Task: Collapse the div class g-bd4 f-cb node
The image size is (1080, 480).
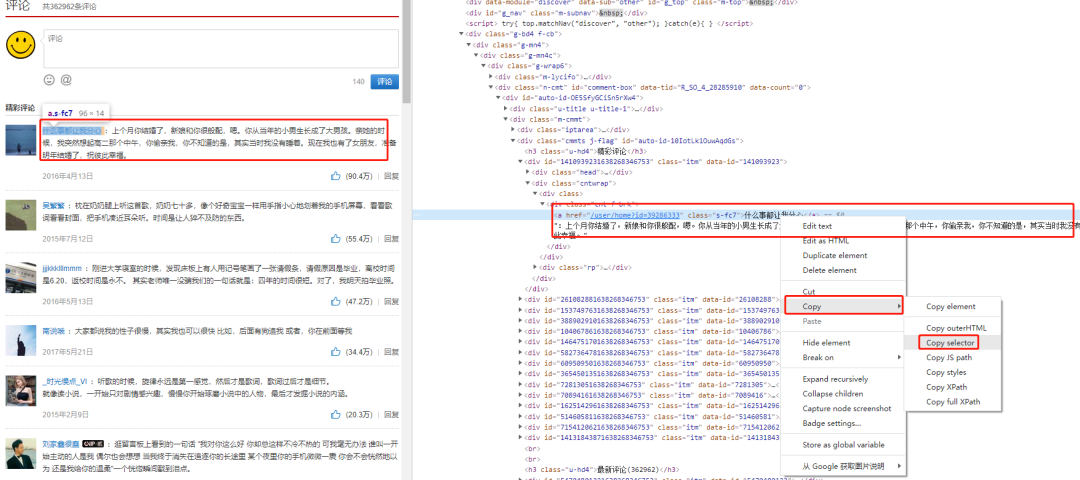Action: tap(462, 33)
